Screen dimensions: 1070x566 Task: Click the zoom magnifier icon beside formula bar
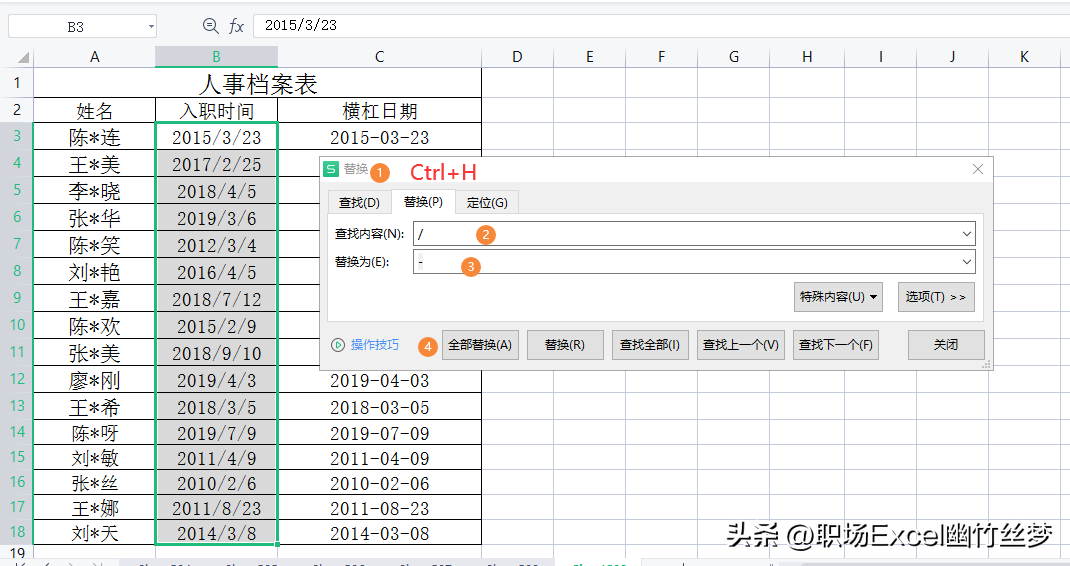[210, 26]
